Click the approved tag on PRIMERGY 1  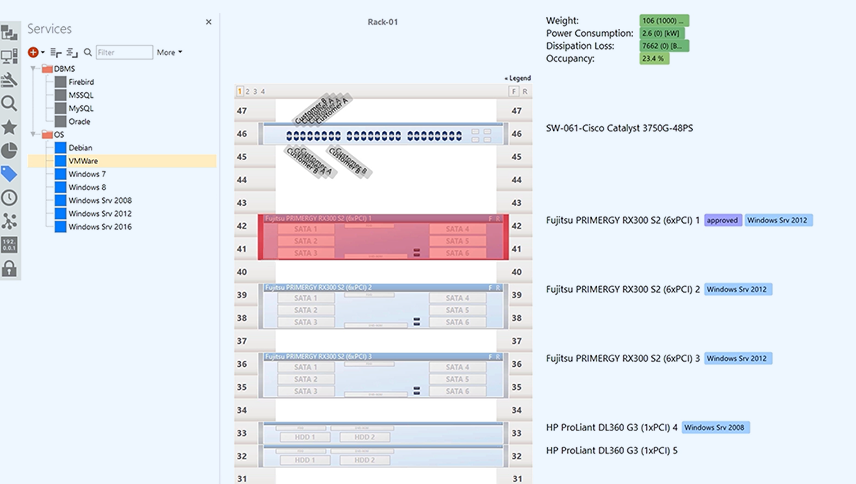point(722,220)
